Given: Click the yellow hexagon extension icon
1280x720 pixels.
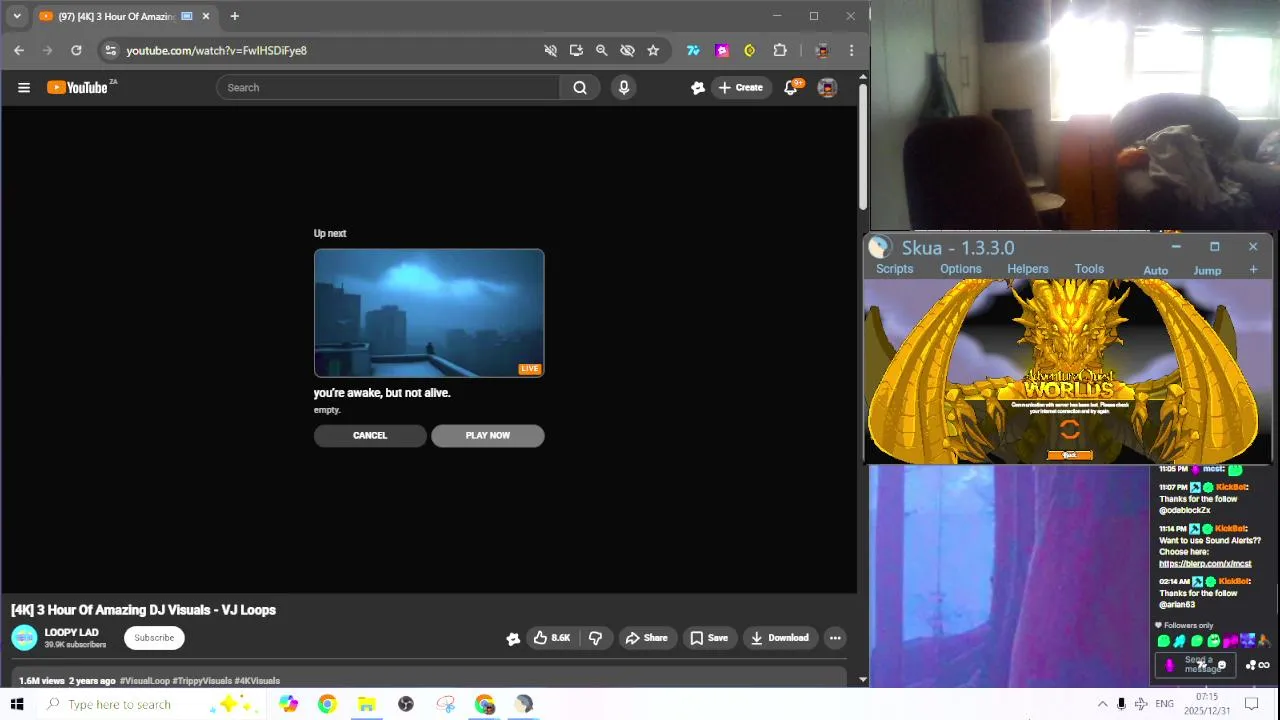Looking at the screenshot, I should point(749,50).
